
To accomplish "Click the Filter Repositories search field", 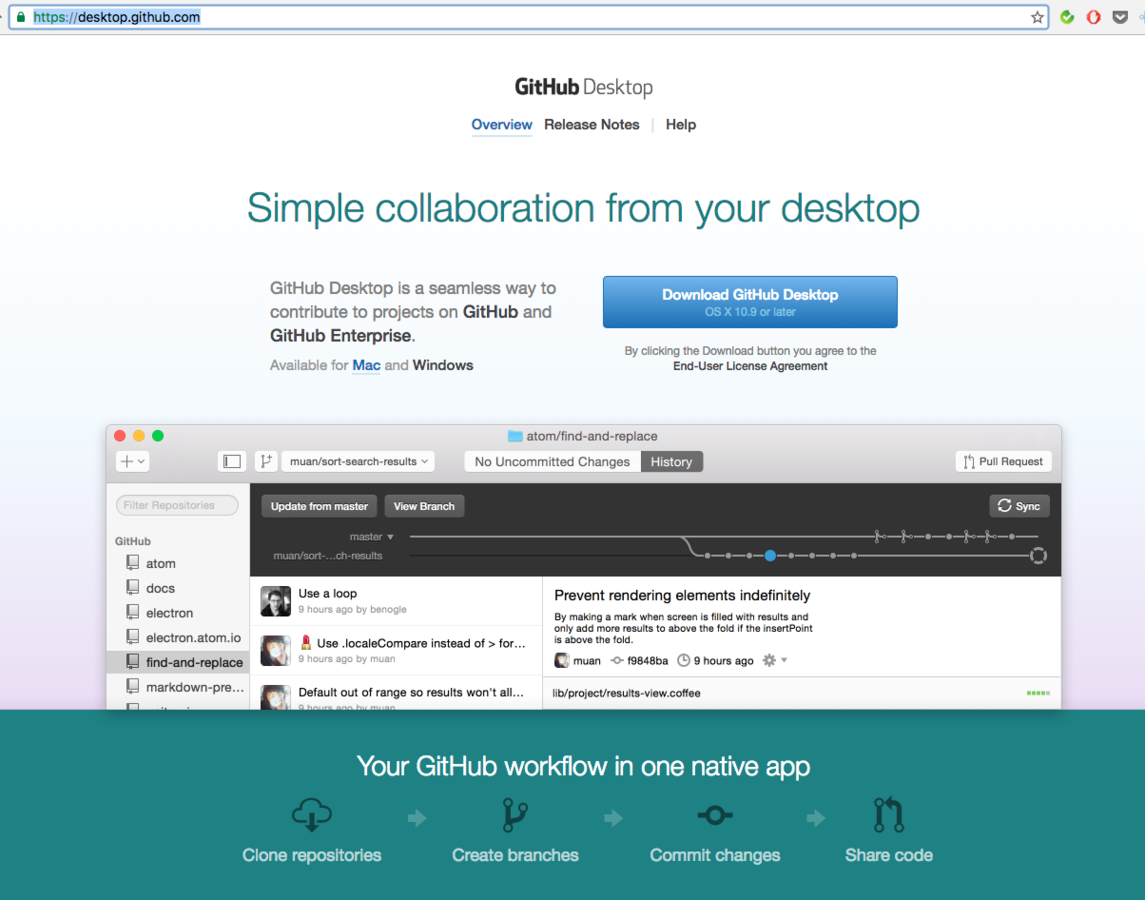I will click(x=177, y=505).
